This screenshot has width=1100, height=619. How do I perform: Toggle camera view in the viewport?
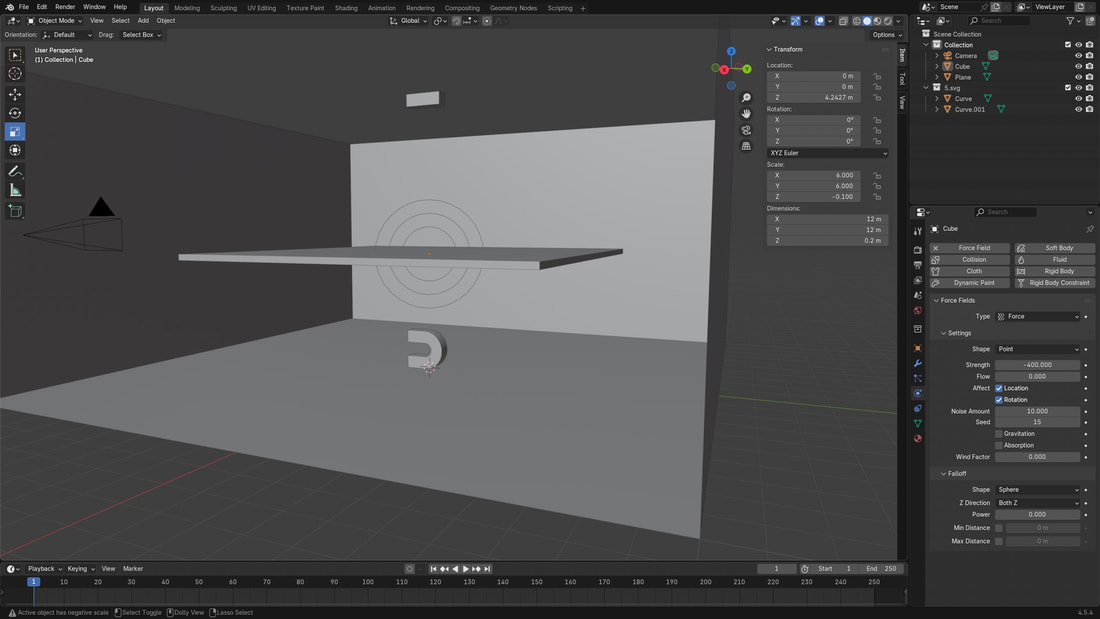(x=746, y=130)
